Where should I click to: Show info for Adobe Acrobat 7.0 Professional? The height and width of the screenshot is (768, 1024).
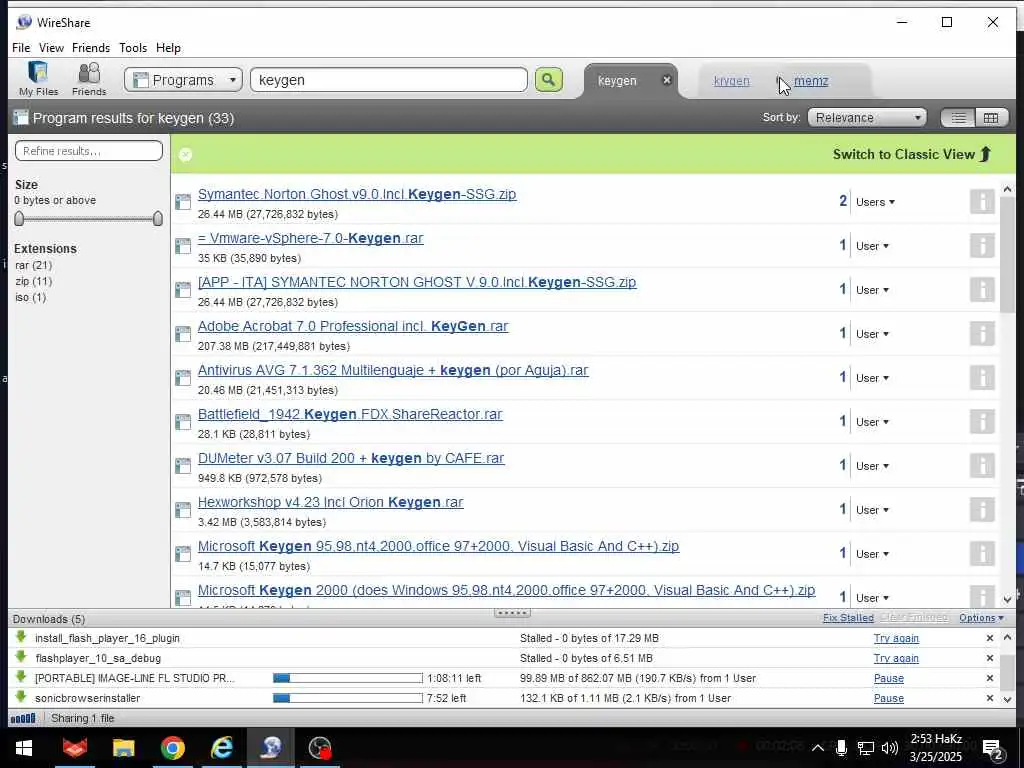tap(982, 333)
